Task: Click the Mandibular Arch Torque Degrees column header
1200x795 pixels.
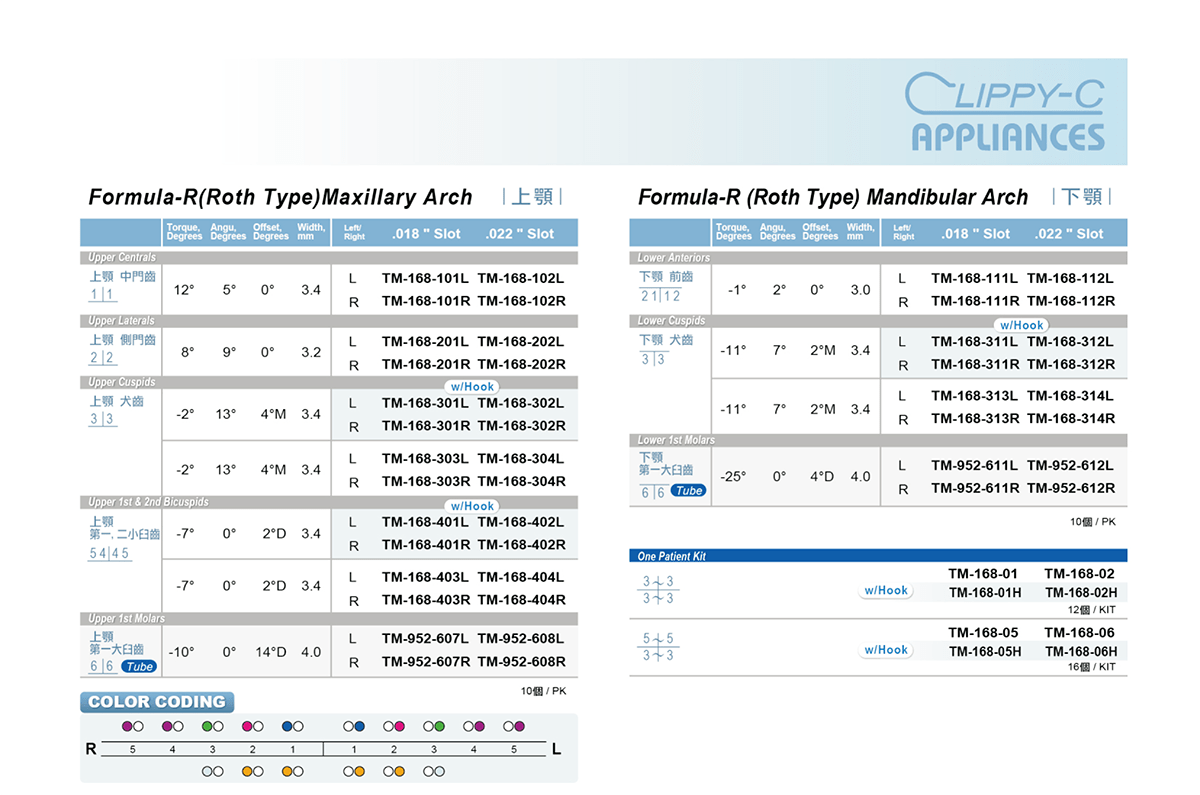Action: click(733, 233)
